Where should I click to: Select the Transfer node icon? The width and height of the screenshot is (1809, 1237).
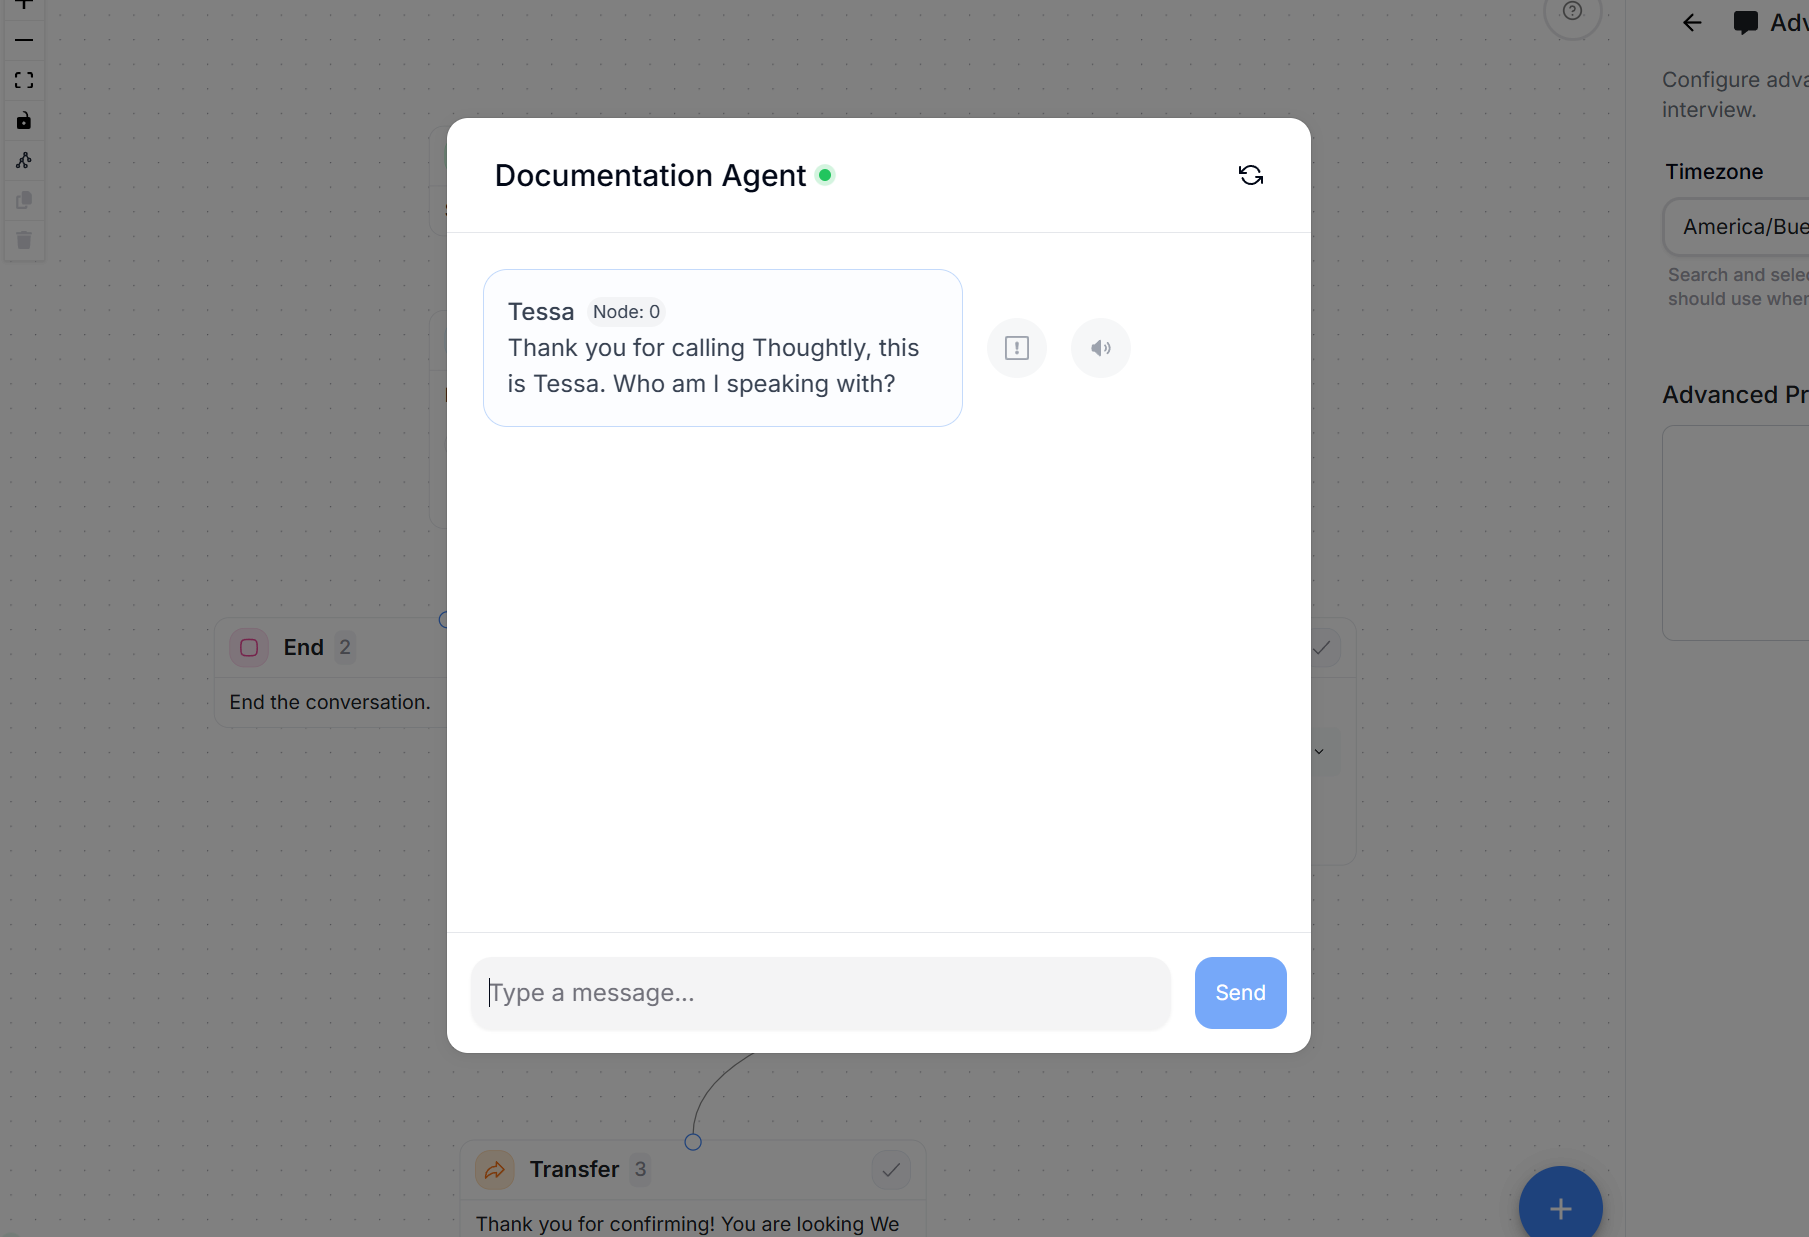495,1170
